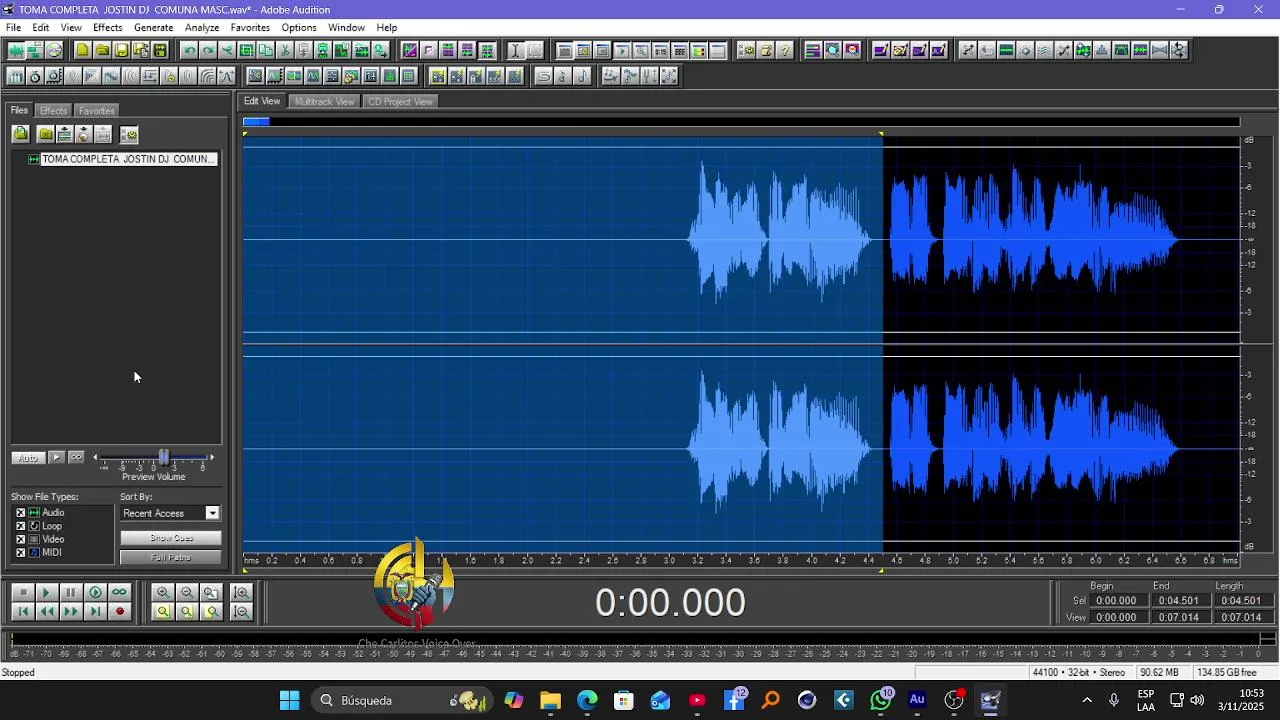Switch to the Effects panel tab

[53, 110]
